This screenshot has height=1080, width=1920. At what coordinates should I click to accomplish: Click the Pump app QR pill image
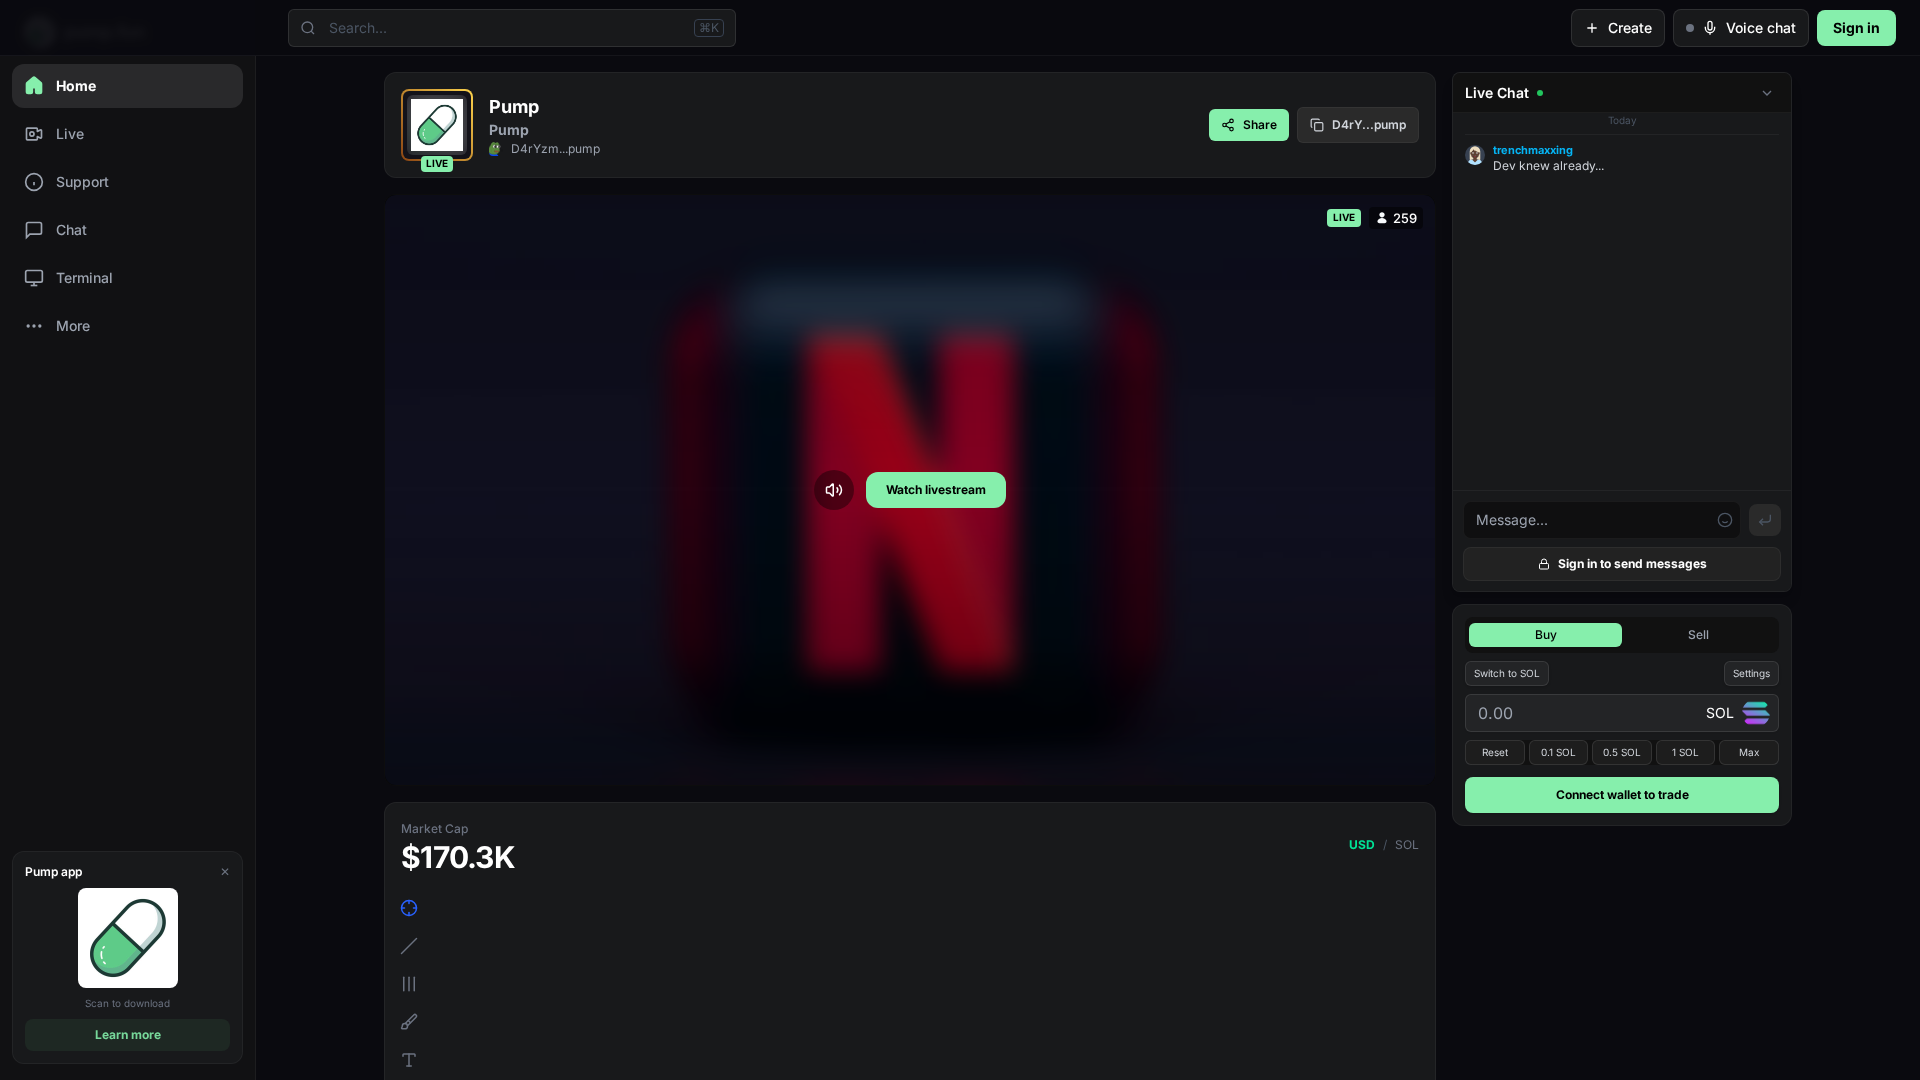tap(128, 938)
